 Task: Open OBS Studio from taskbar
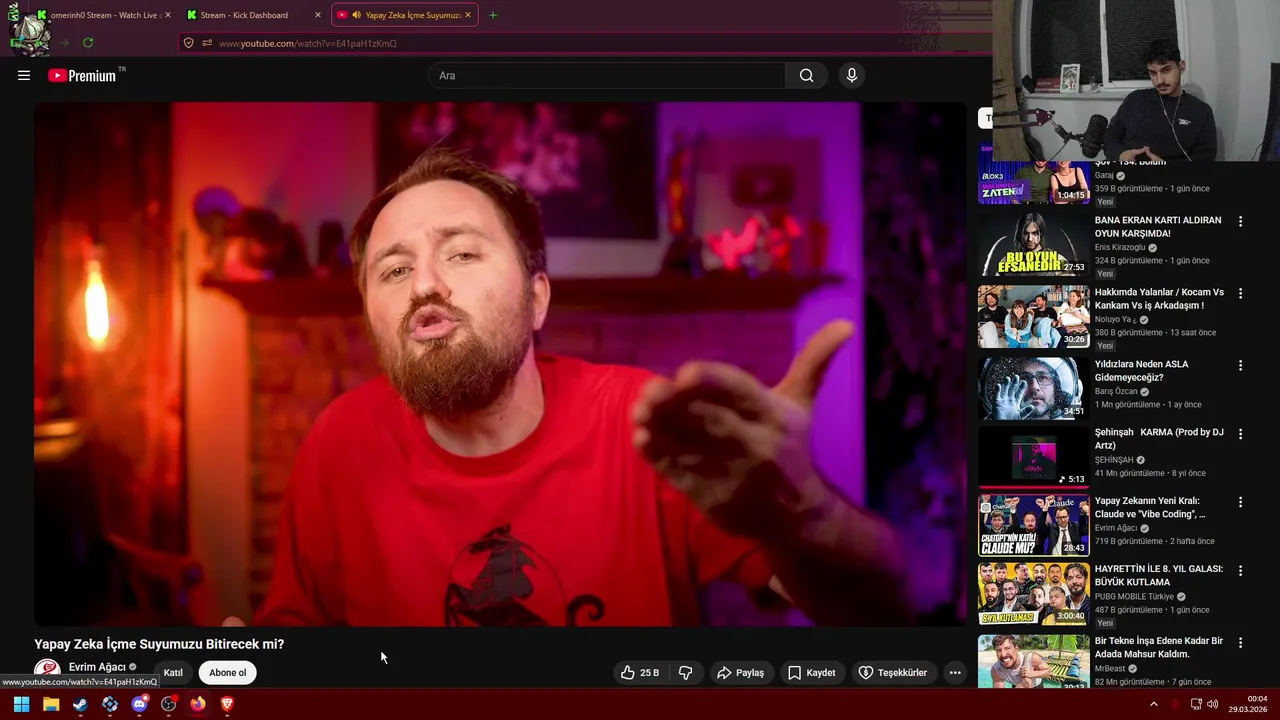tap(168, 704)
